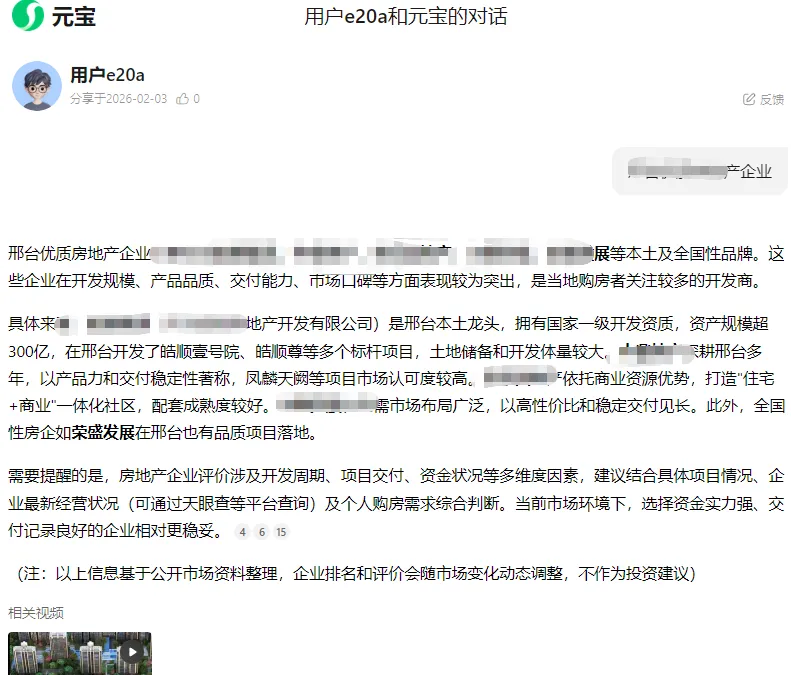Viewport: 791px width, 675px height.
Task: Click the user question message bubble
Action: [700, 171]
